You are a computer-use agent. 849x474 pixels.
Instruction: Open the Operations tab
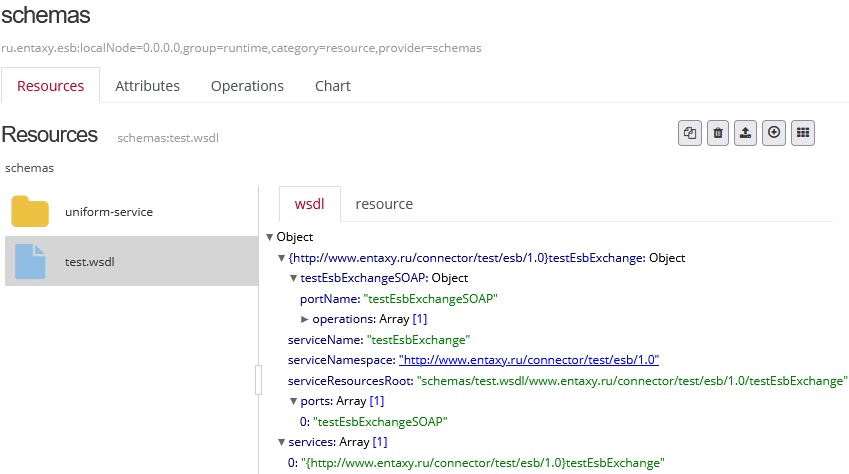coord(247,86)
